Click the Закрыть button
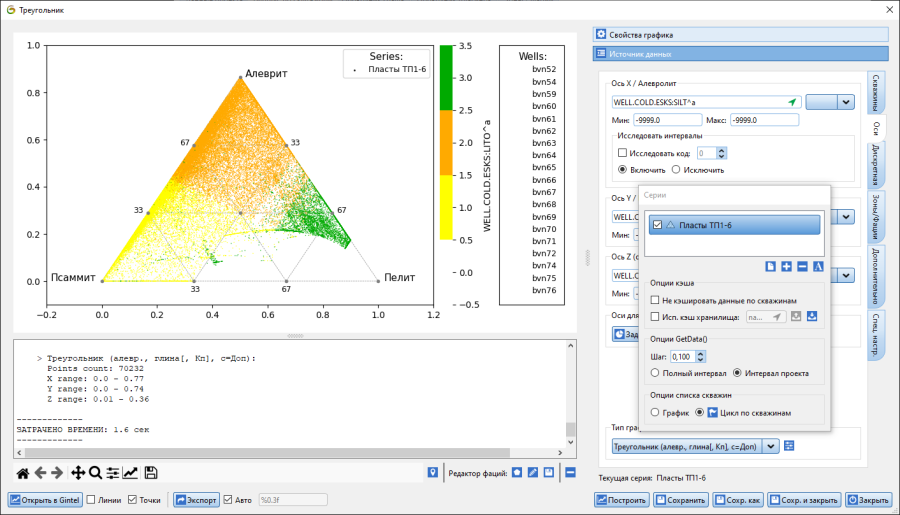The height and width of the screenshot is (515, 900). click(869, 500)
